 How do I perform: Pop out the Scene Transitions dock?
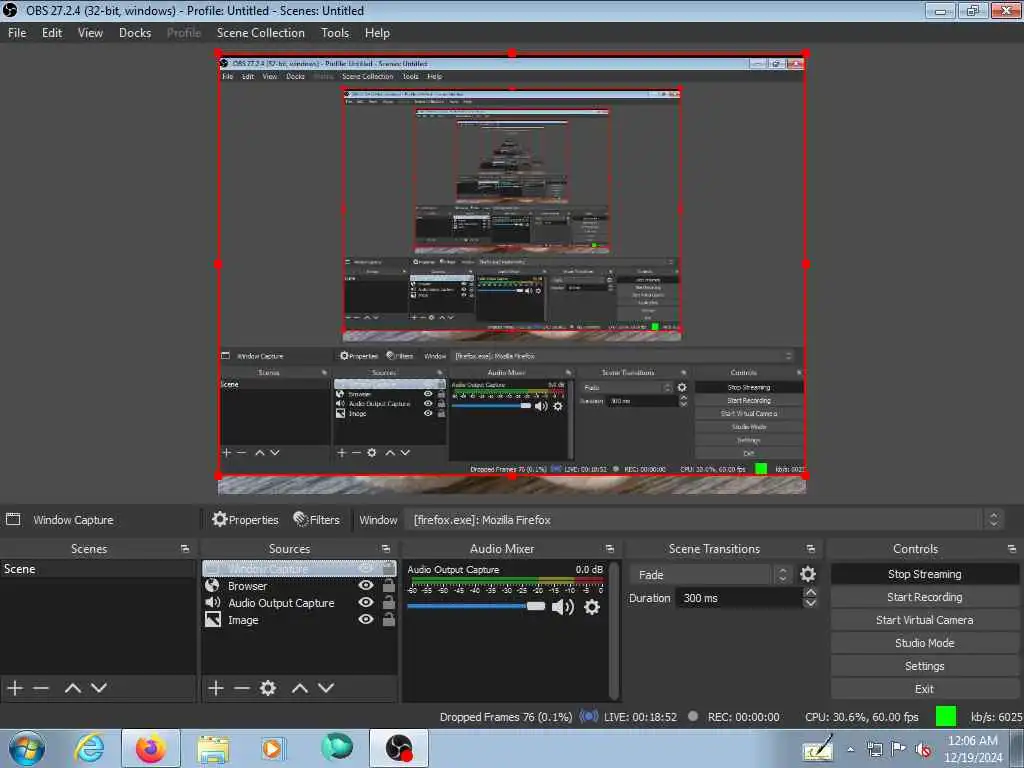click(x=810, y=549)
